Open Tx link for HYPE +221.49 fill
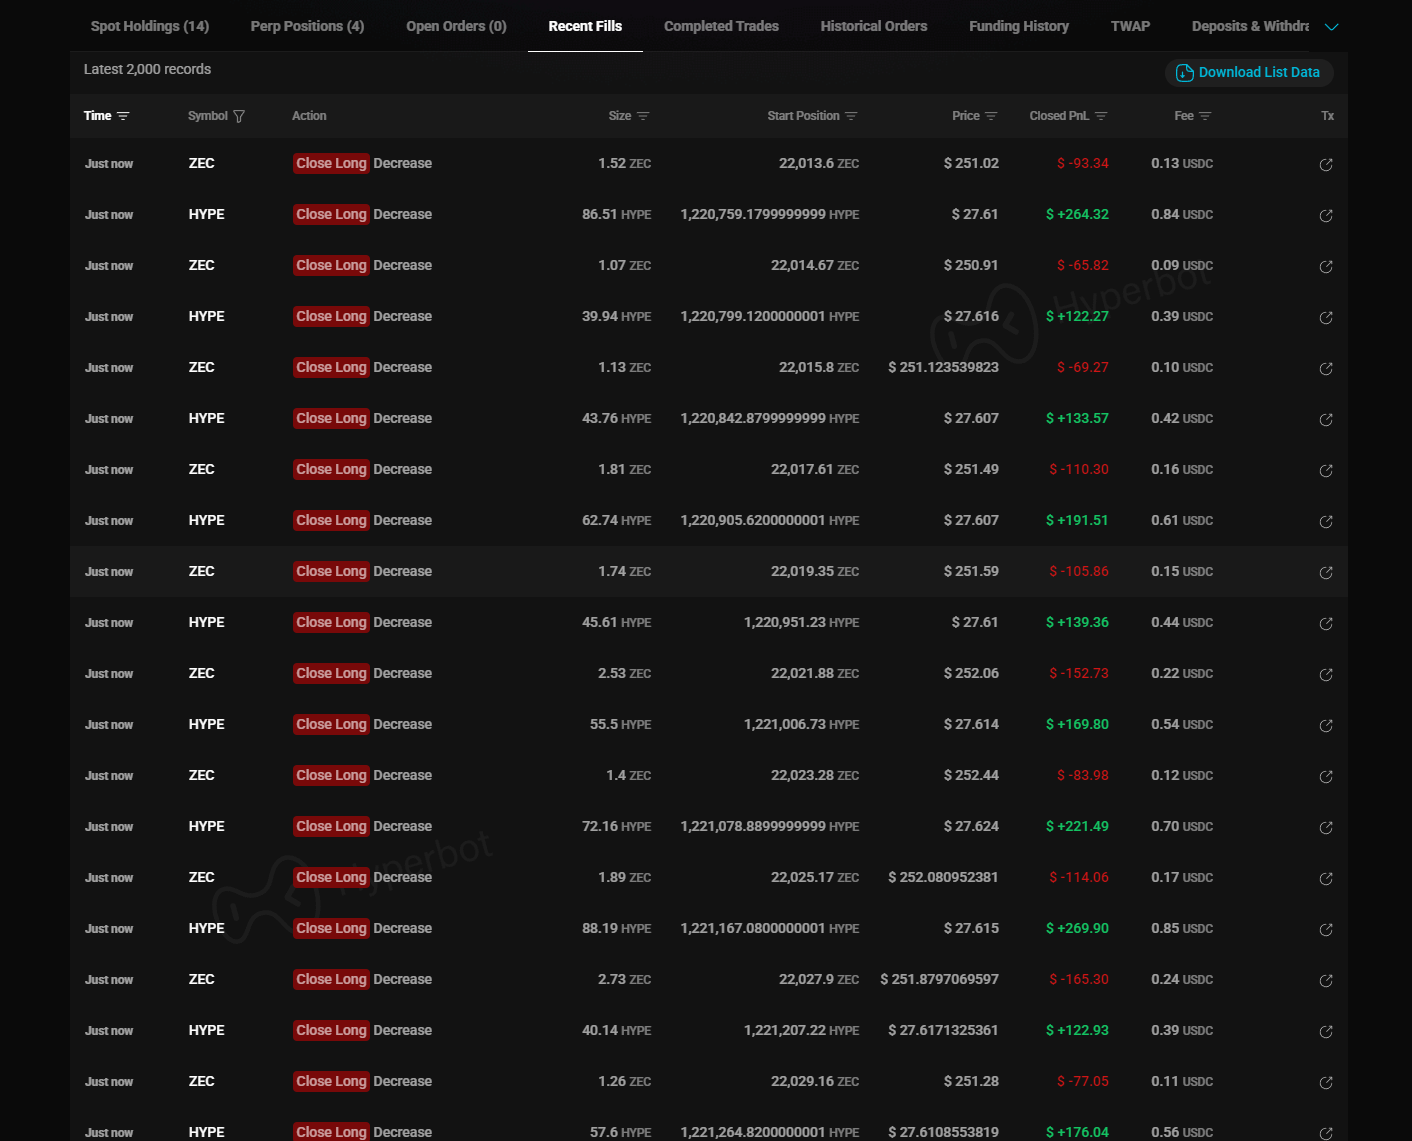Image resolution: width=1412 pixels, height=1141 pixels. tap(1326, 827)
